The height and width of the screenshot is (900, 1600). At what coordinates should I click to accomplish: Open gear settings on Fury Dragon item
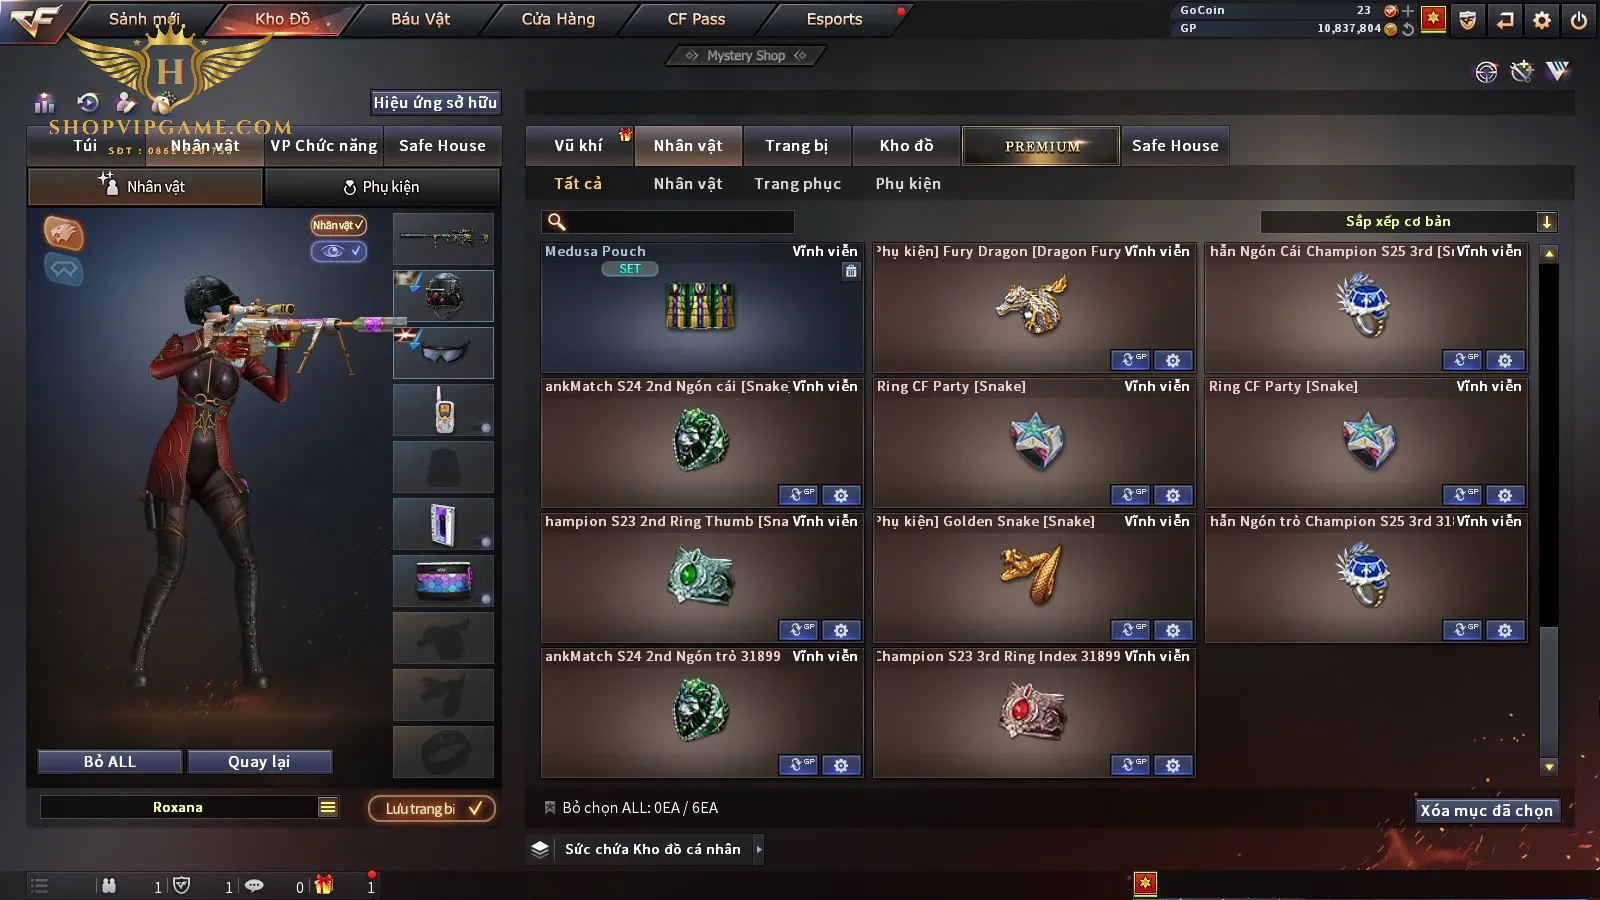(1173, 360)
